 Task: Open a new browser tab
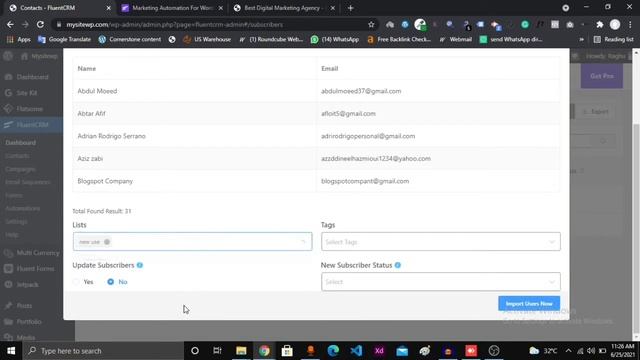click(x=351, y=8)
